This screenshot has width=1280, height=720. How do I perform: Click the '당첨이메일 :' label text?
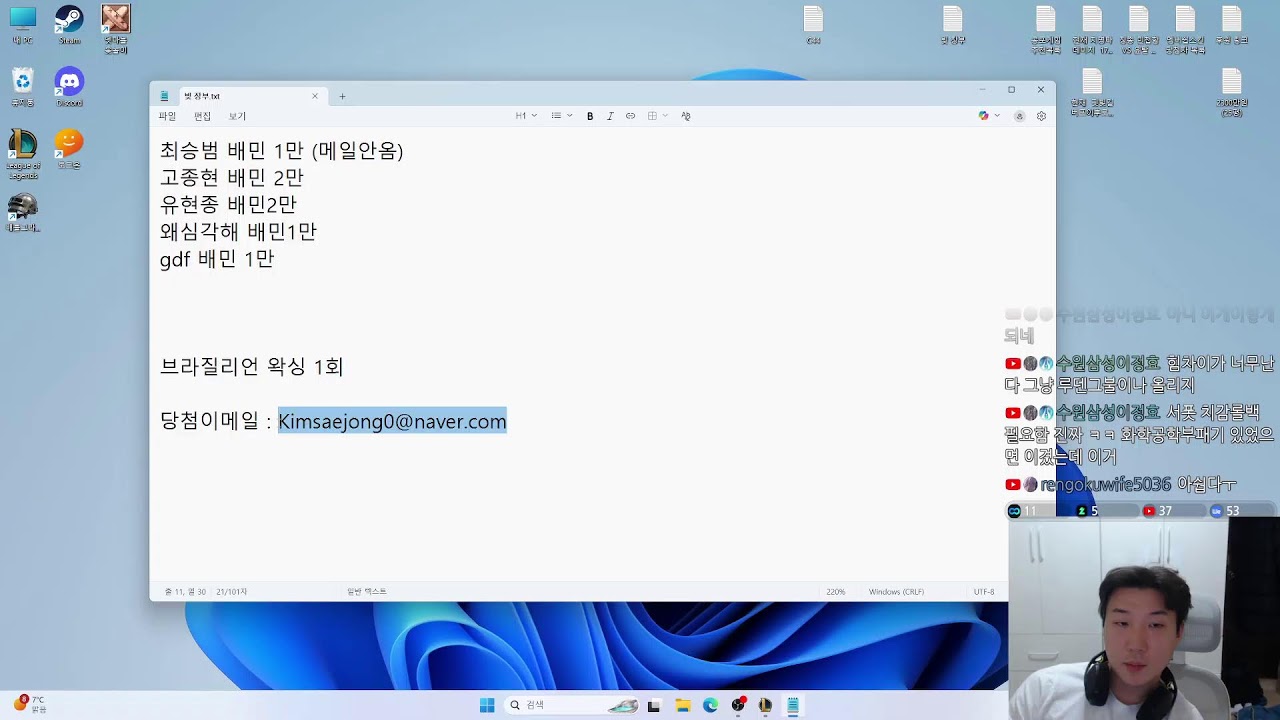coord(216,421)
